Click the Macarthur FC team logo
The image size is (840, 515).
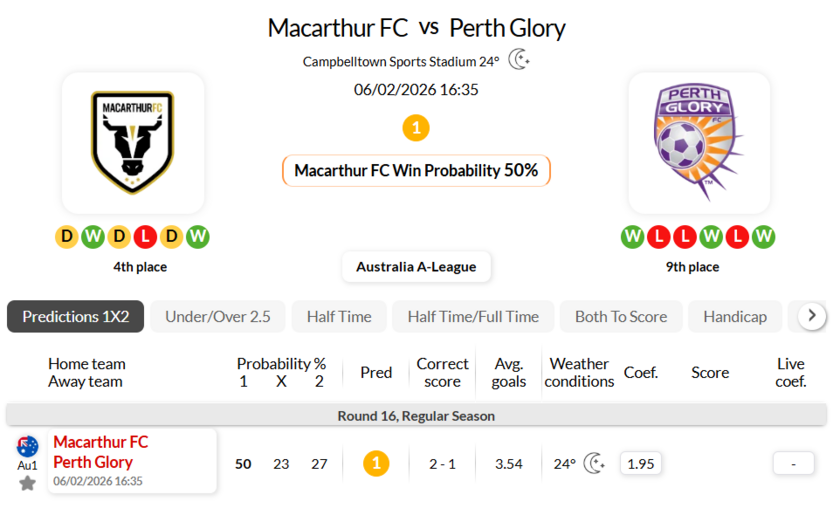pyautogui.click(x=133, y=143)
